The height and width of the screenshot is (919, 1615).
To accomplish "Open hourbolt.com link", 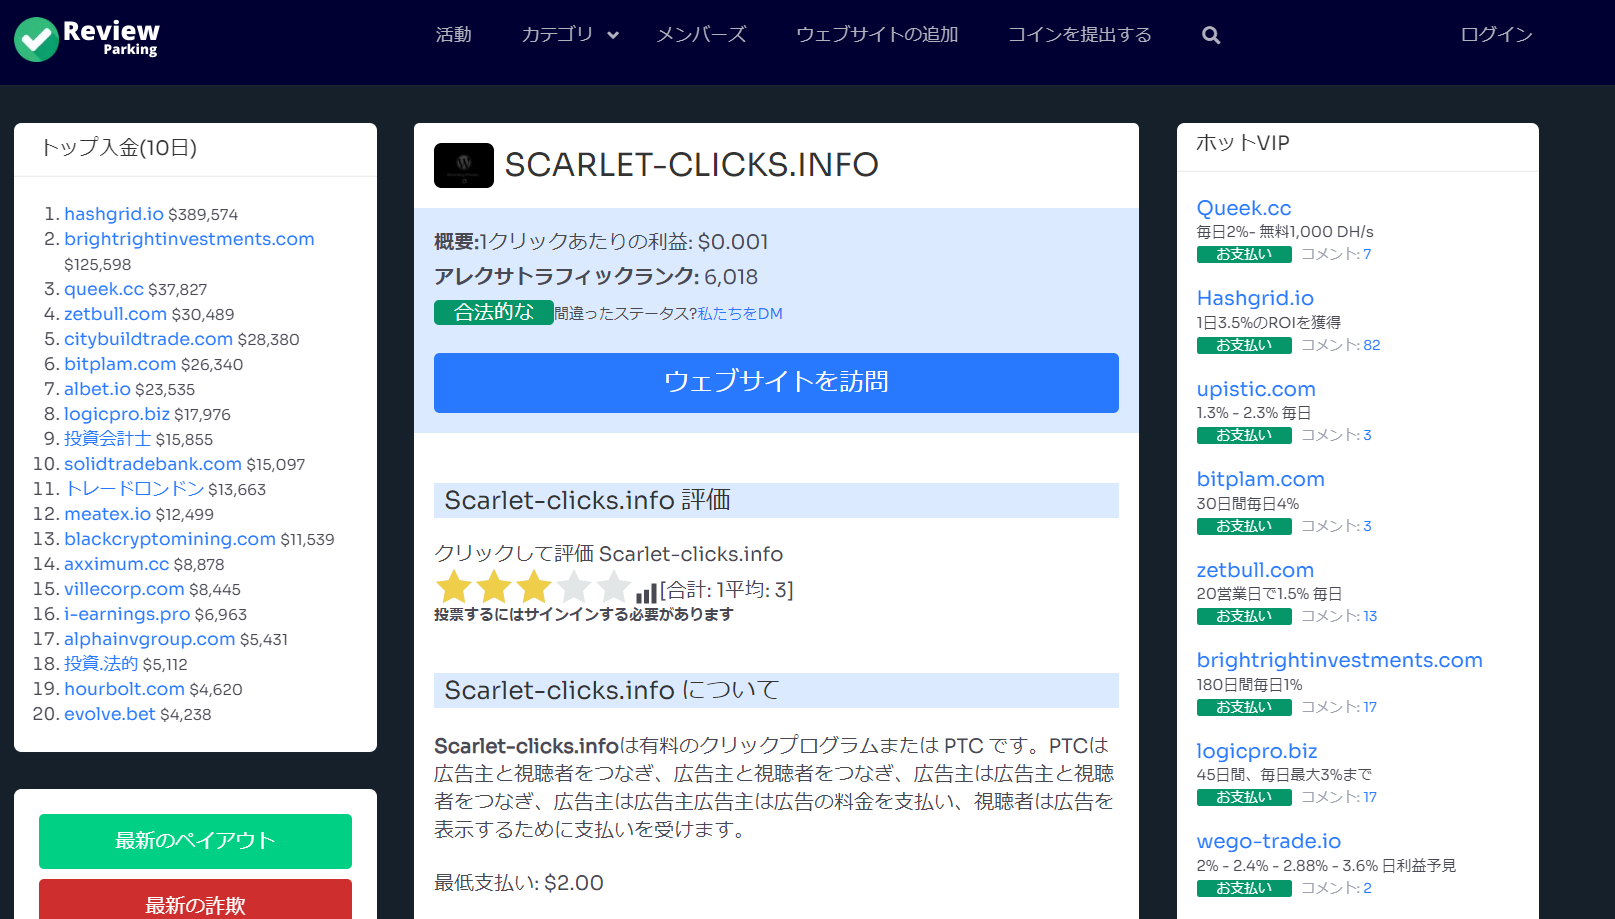I will click(124, 689).
